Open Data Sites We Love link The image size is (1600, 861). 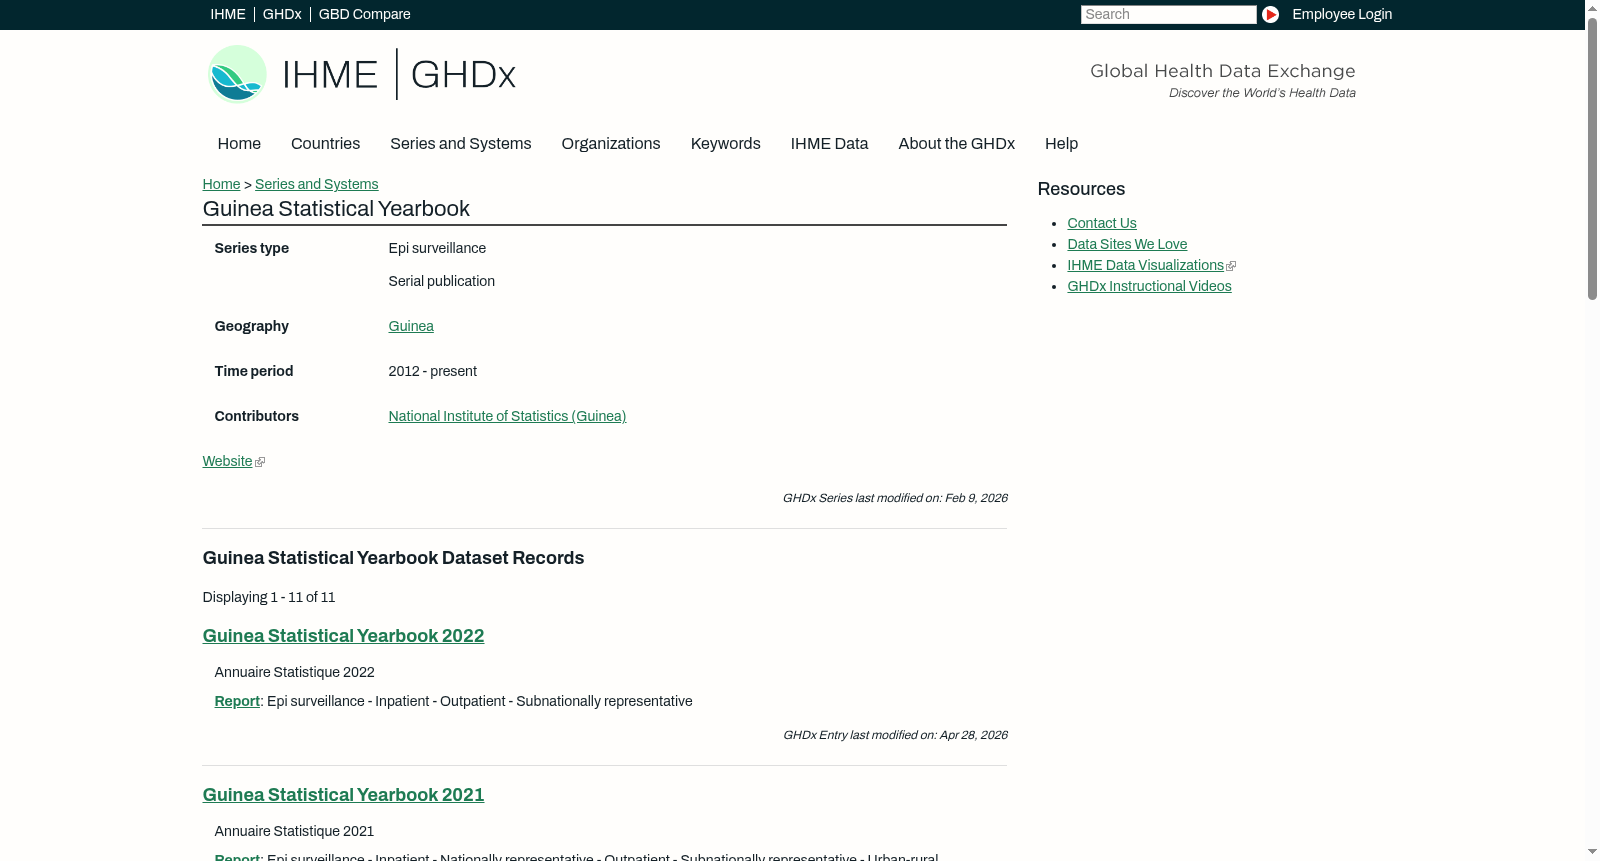(1127, 244)
